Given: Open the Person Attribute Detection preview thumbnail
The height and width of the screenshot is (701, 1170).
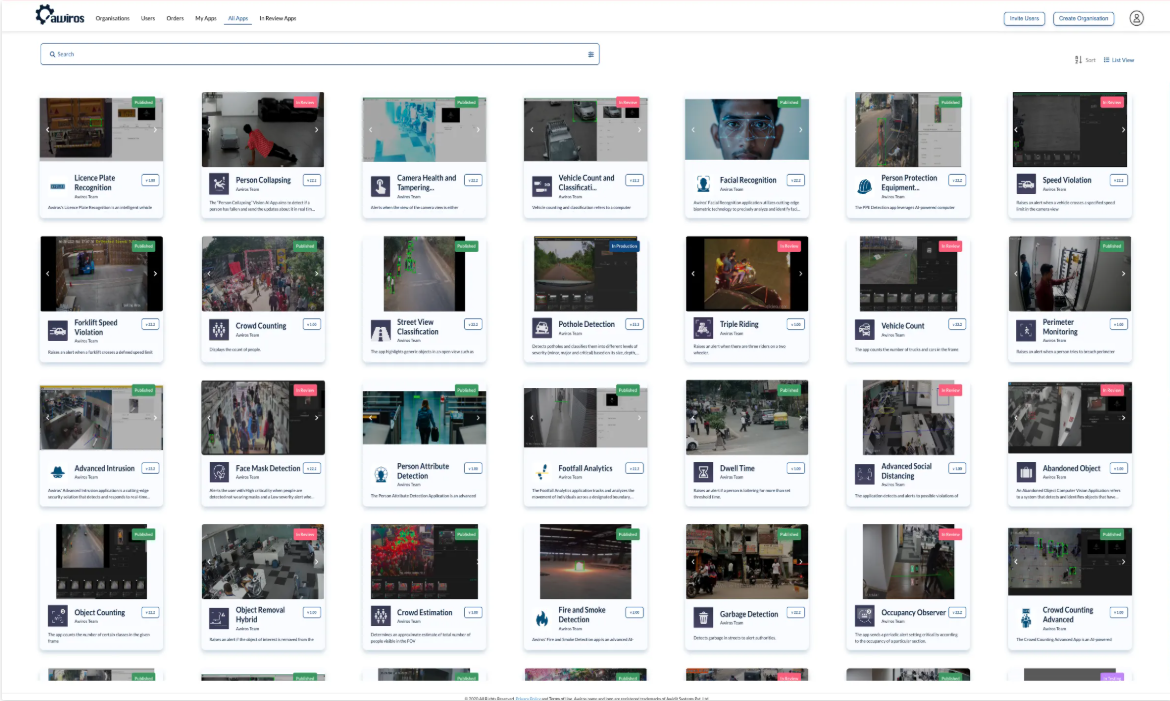Looking at the screenshot, I should (x=424, y=417).
